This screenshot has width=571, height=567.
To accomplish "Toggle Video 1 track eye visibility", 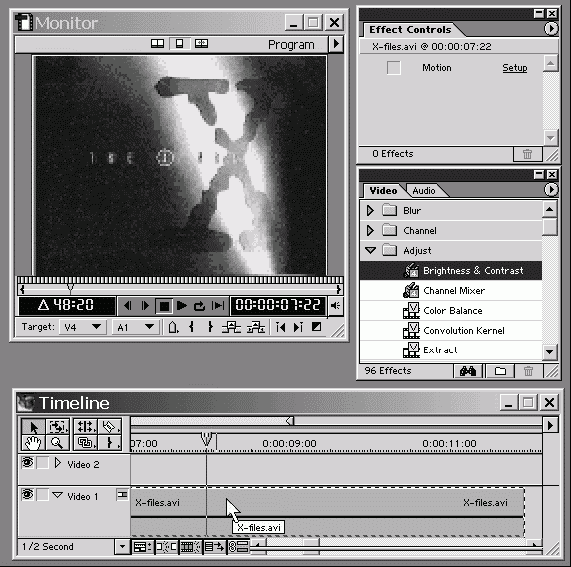I will (x=27, y=495).
